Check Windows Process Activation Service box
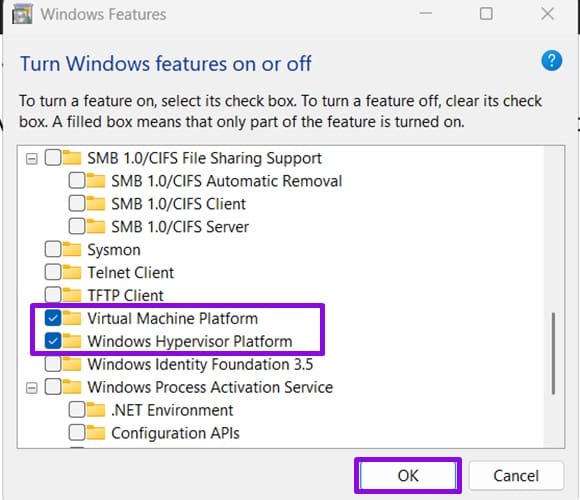The width and height of the screenshot is (580, 500). point(53,387)
